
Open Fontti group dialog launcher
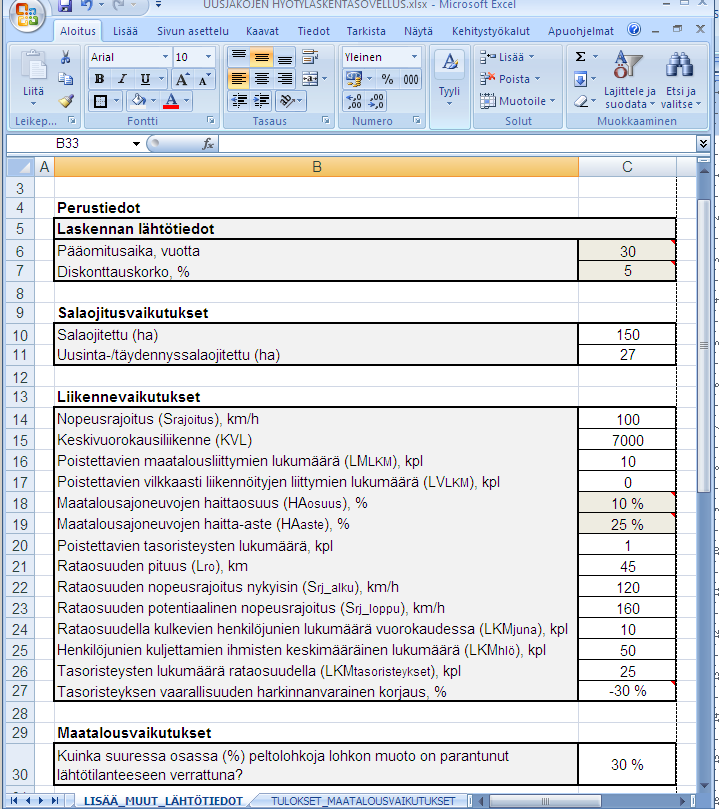pos(210,120)
